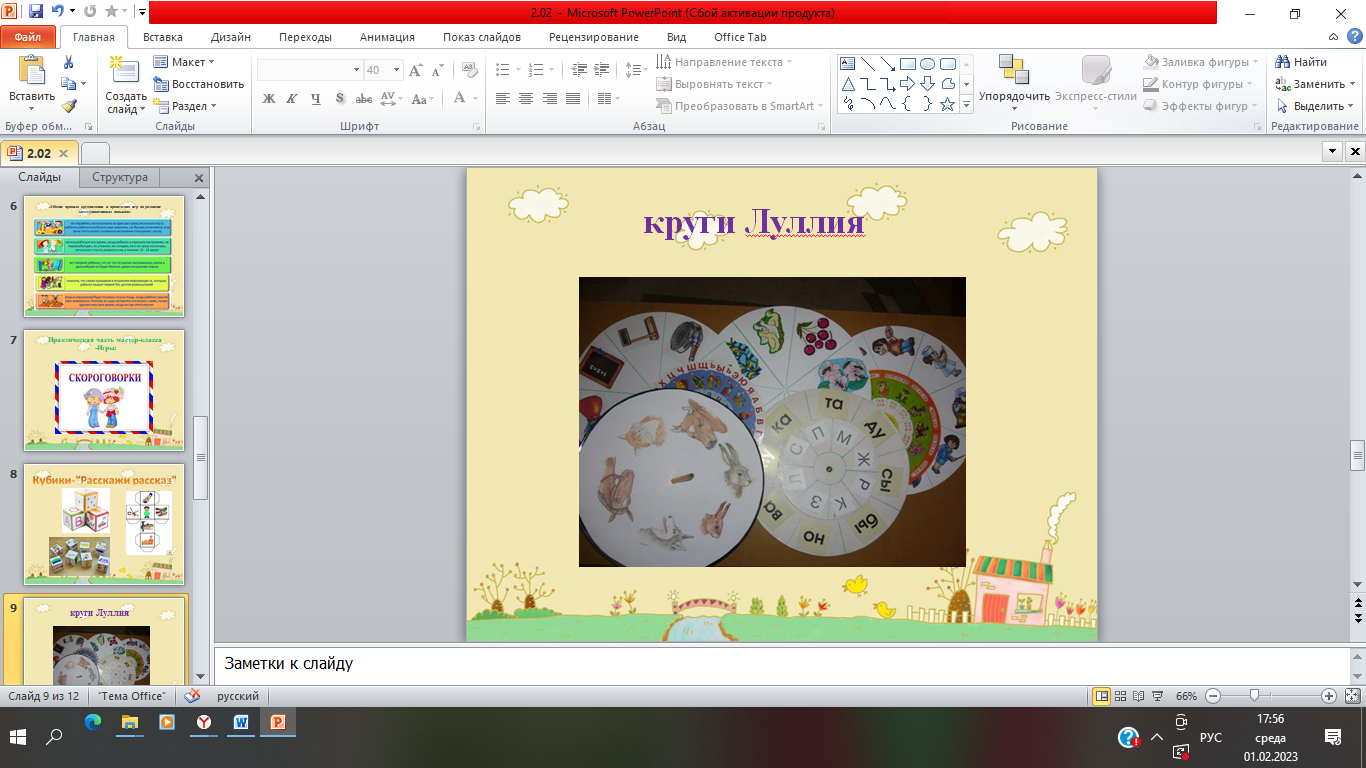Click the Заметки к слайду notes field

[781, 664]
